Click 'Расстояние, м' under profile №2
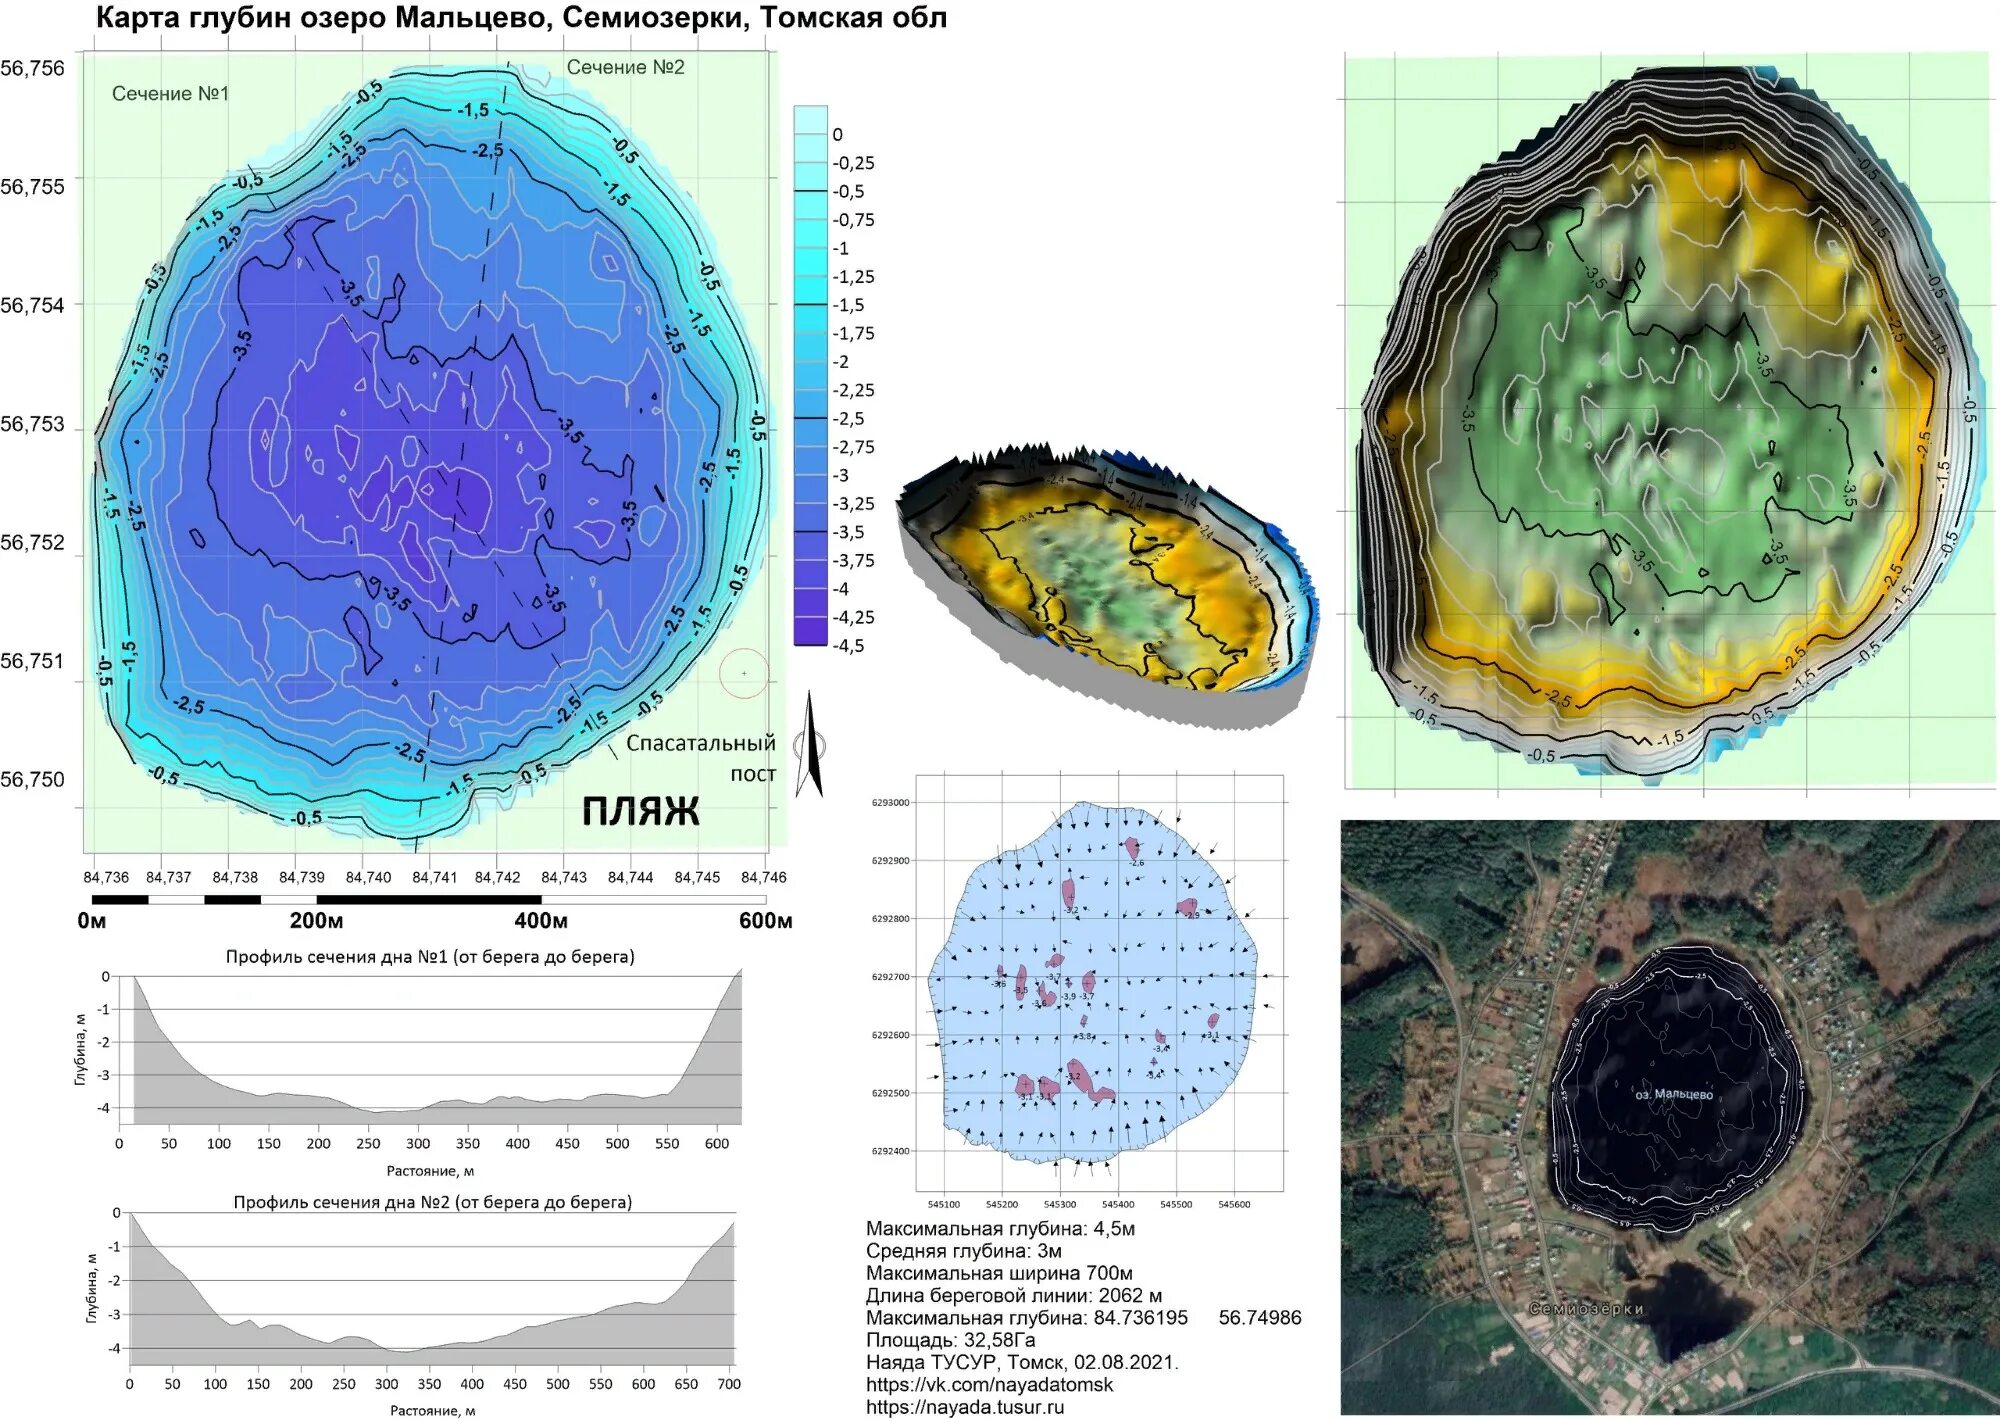Viewport: 2000px width, 1419px height. 432,1410
